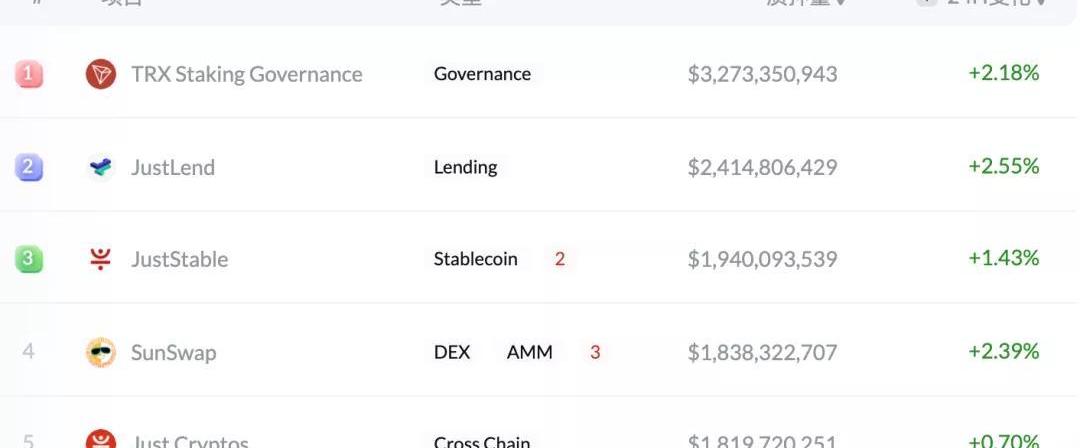Expand the Stablecoin extra tags count 2
The image size is (1080, 448).
point(560,259)
